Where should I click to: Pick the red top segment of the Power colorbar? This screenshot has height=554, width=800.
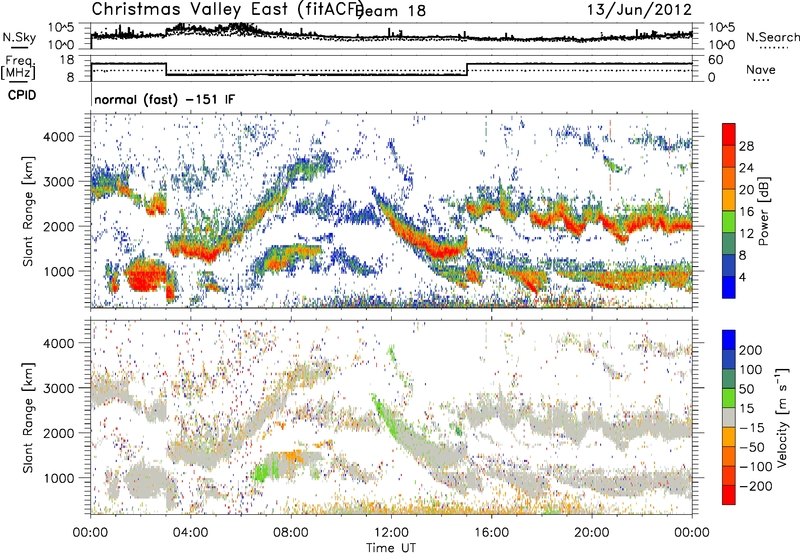[x=729, y=135]
